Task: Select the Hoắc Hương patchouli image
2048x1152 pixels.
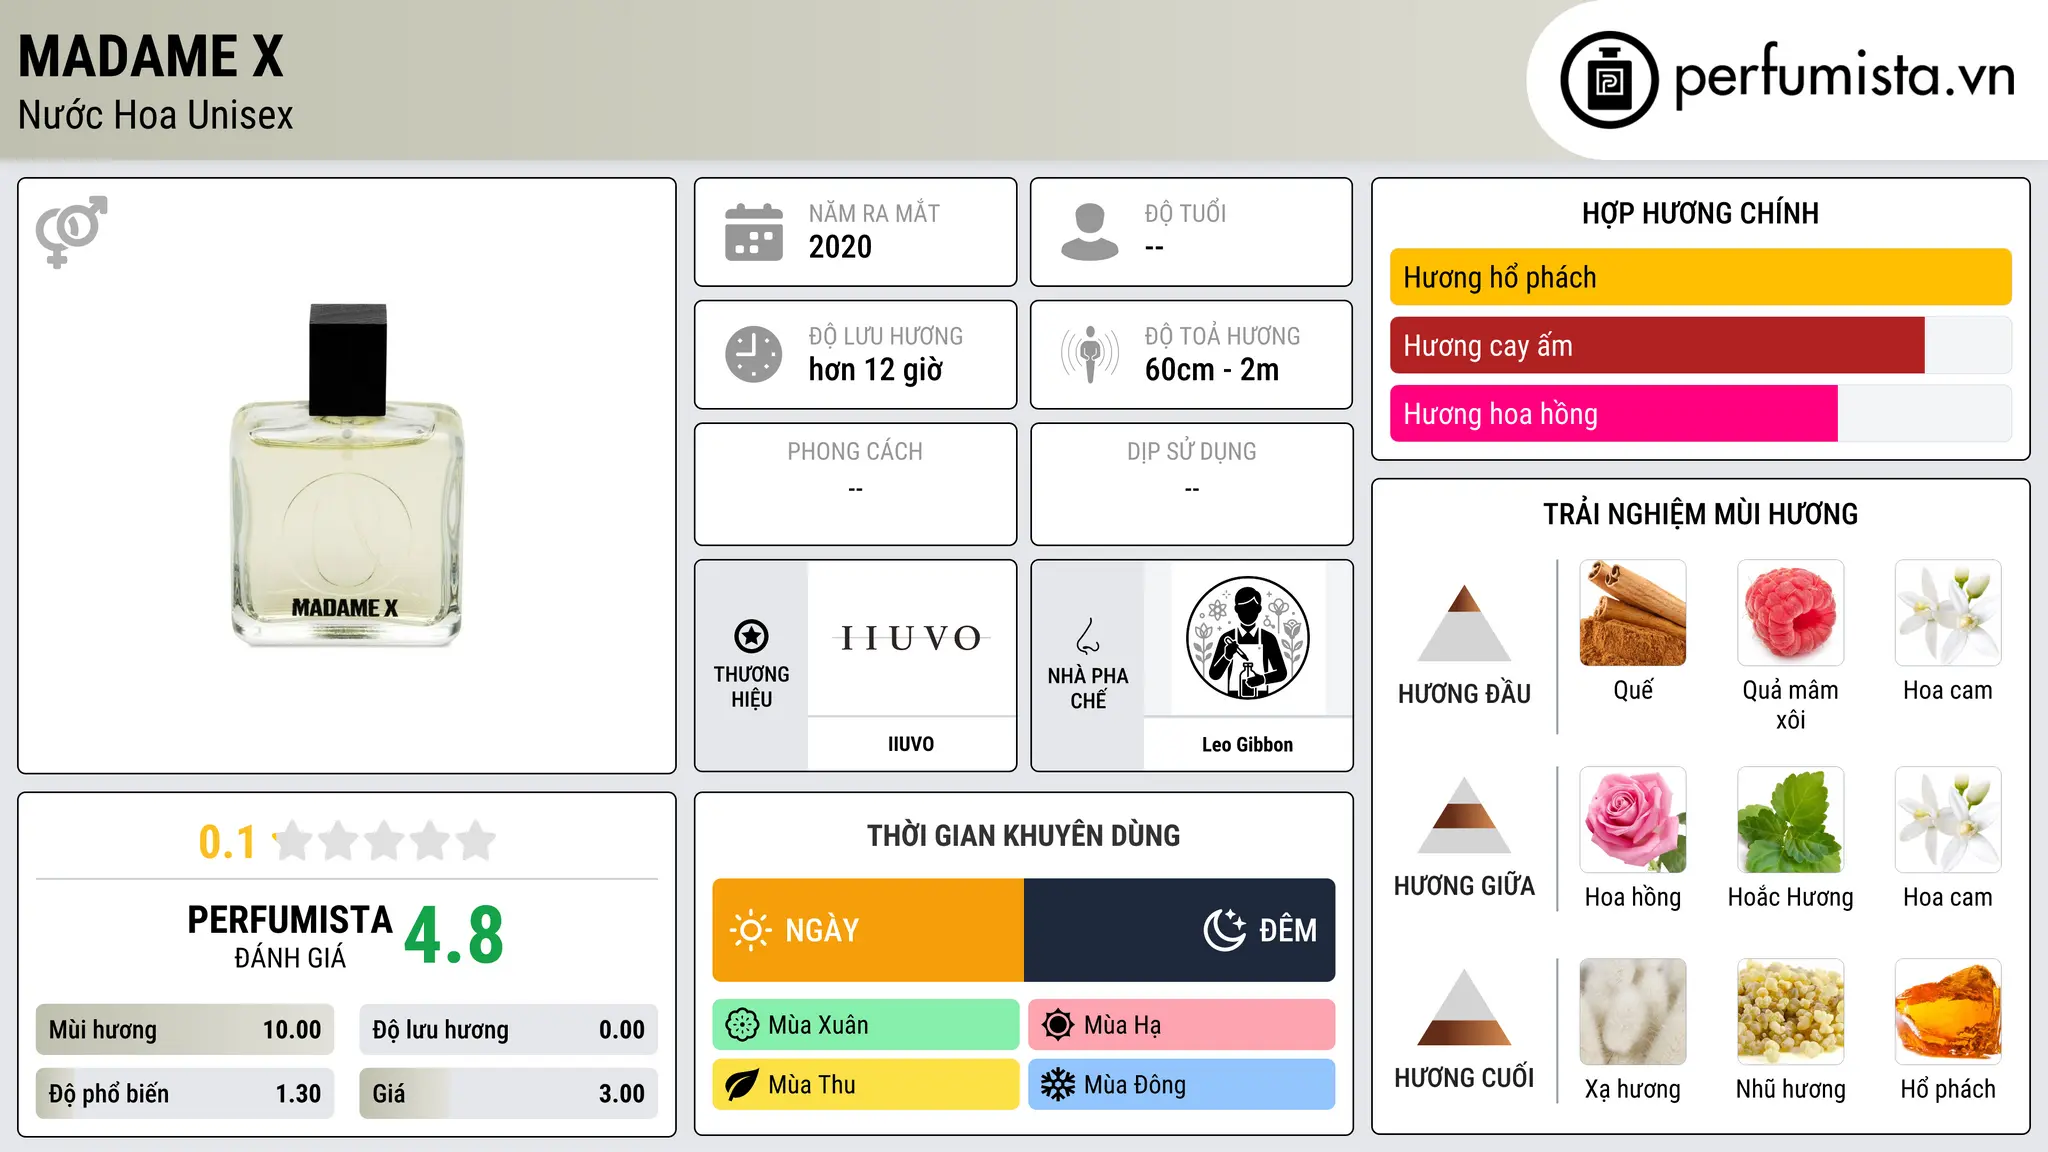Action: tap(1791, 820)
